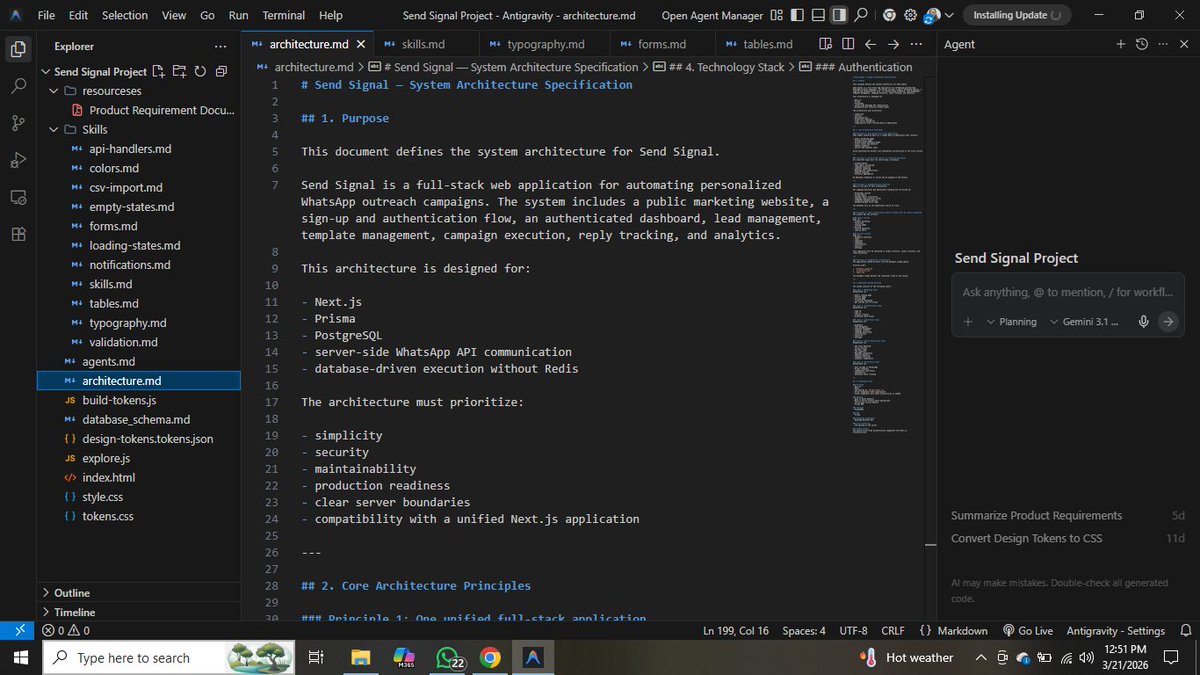Viewport: 1200px width, 675px height.
Task: Refresh the Explorer file tree
Action: pyautogui.click(x=200, y=72)
